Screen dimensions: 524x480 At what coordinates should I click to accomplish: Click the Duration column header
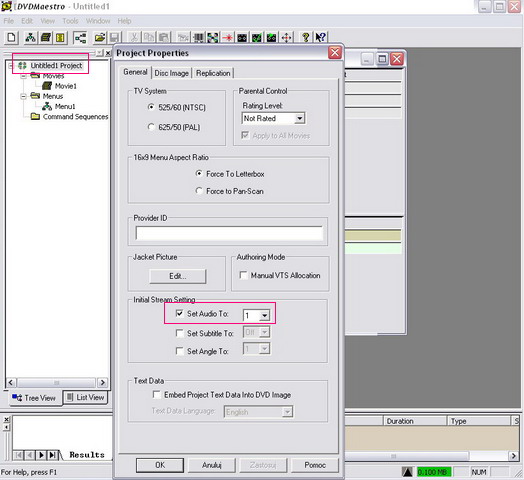(414, 421)
